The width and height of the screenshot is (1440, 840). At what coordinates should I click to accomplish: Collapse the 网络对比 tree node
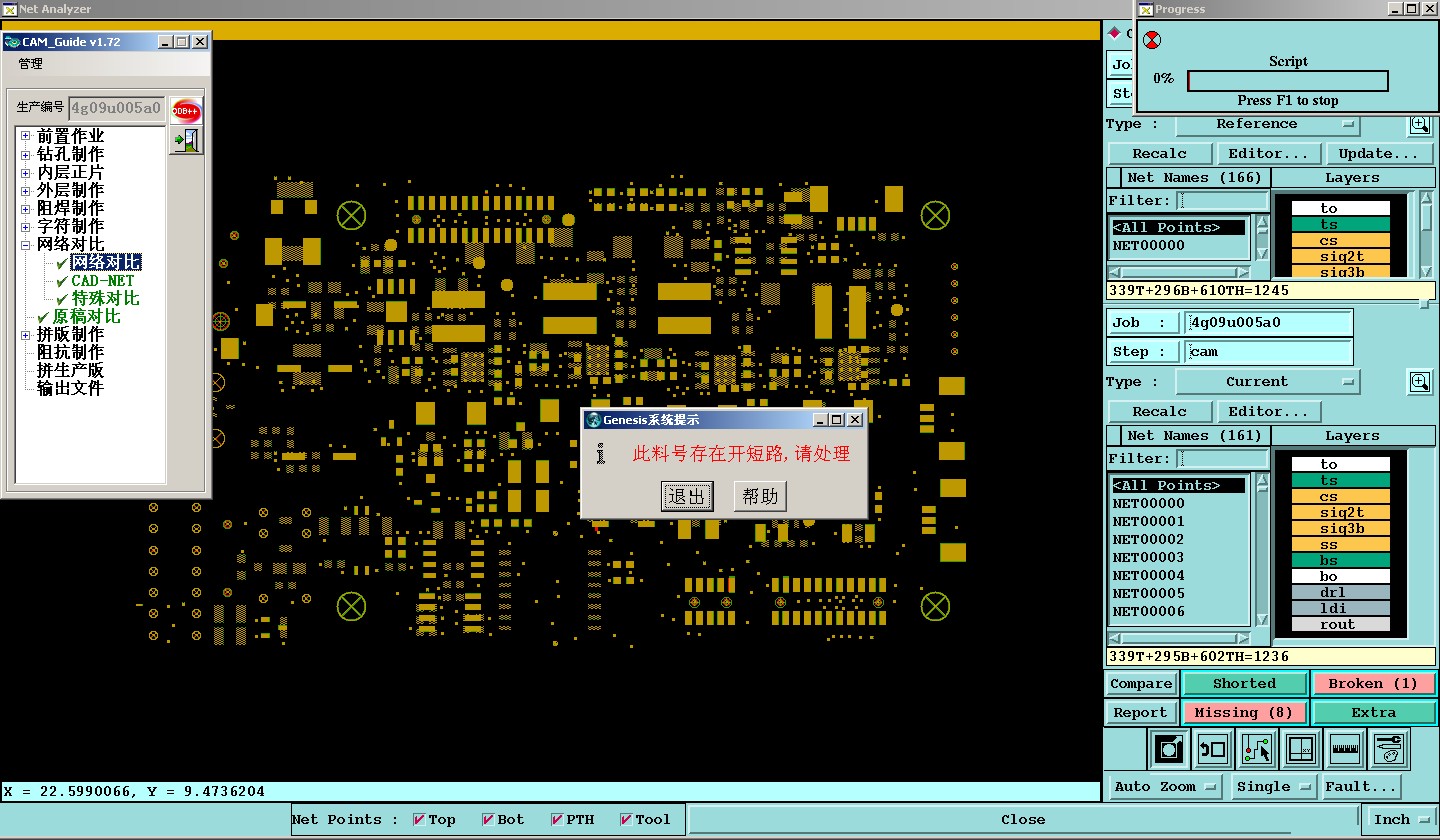coord(26,244)
